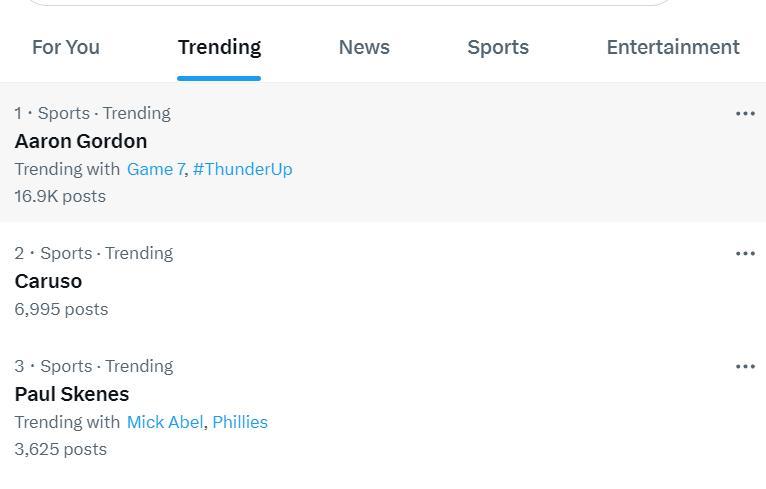Open the Caruso trending topic
Screen dimensions: 766x489
(x=48, y=281)
